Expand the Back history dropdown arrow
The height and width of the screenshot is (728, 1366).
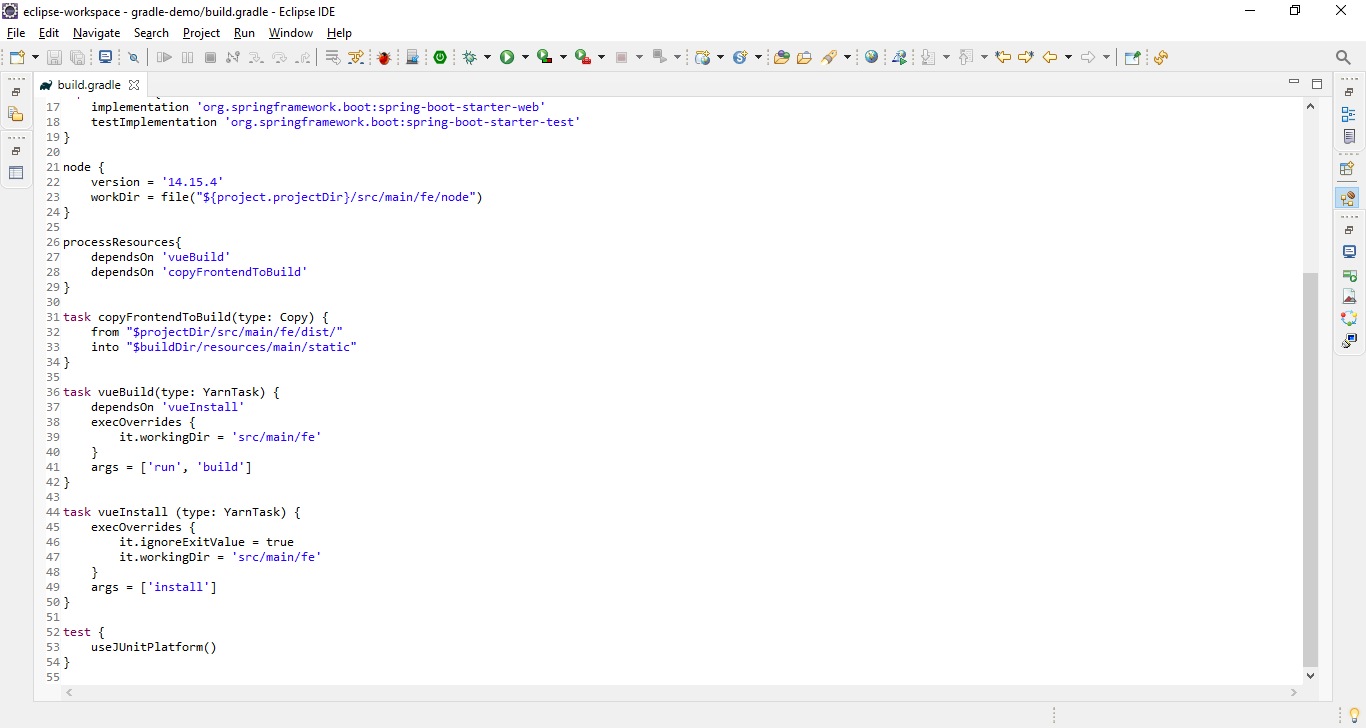click(x=1068, y=57)
